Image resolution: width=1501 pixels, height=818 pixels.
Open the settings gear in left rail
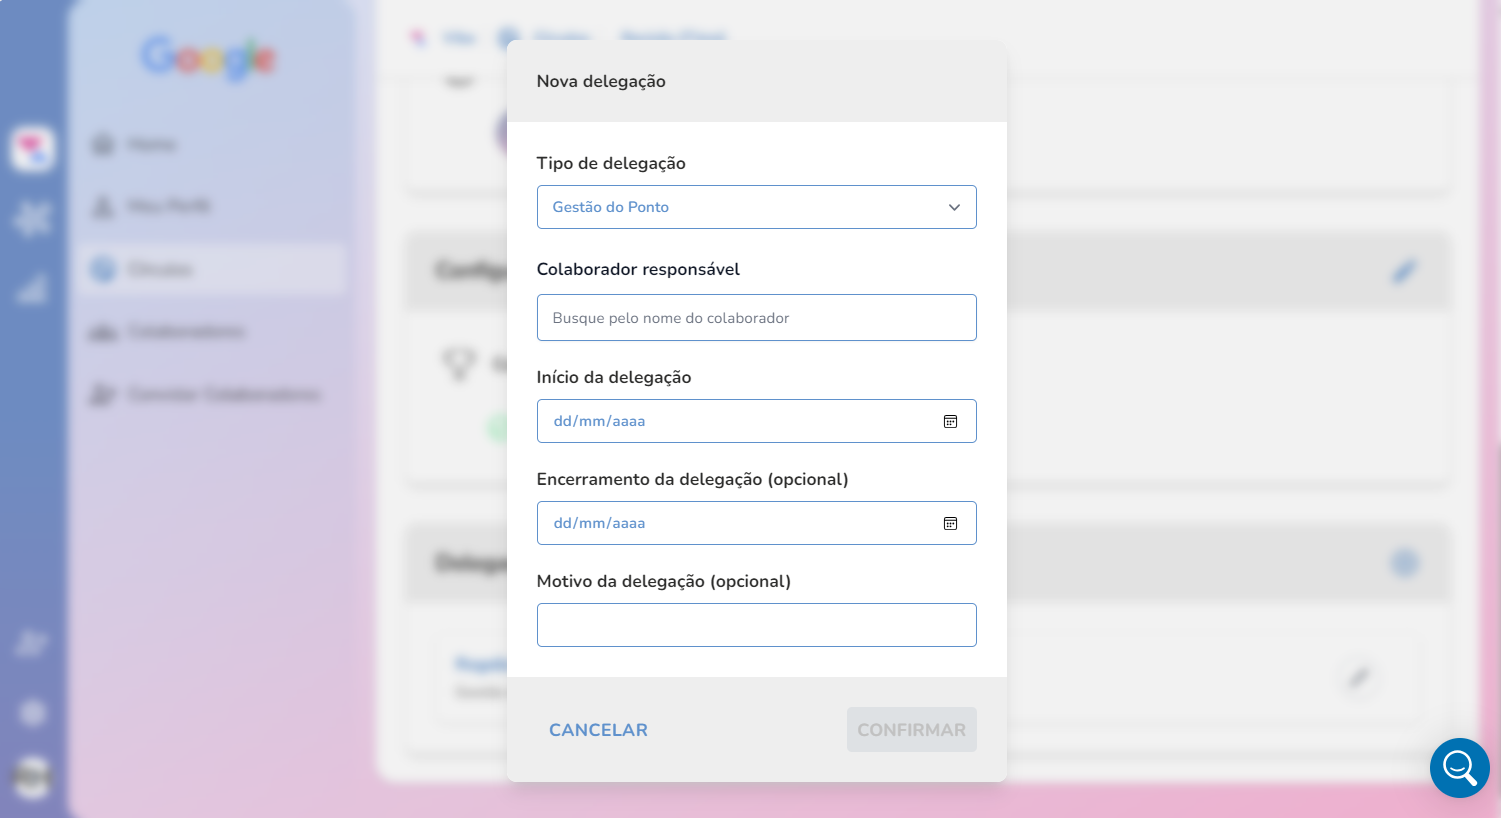(x=33, y=712)
